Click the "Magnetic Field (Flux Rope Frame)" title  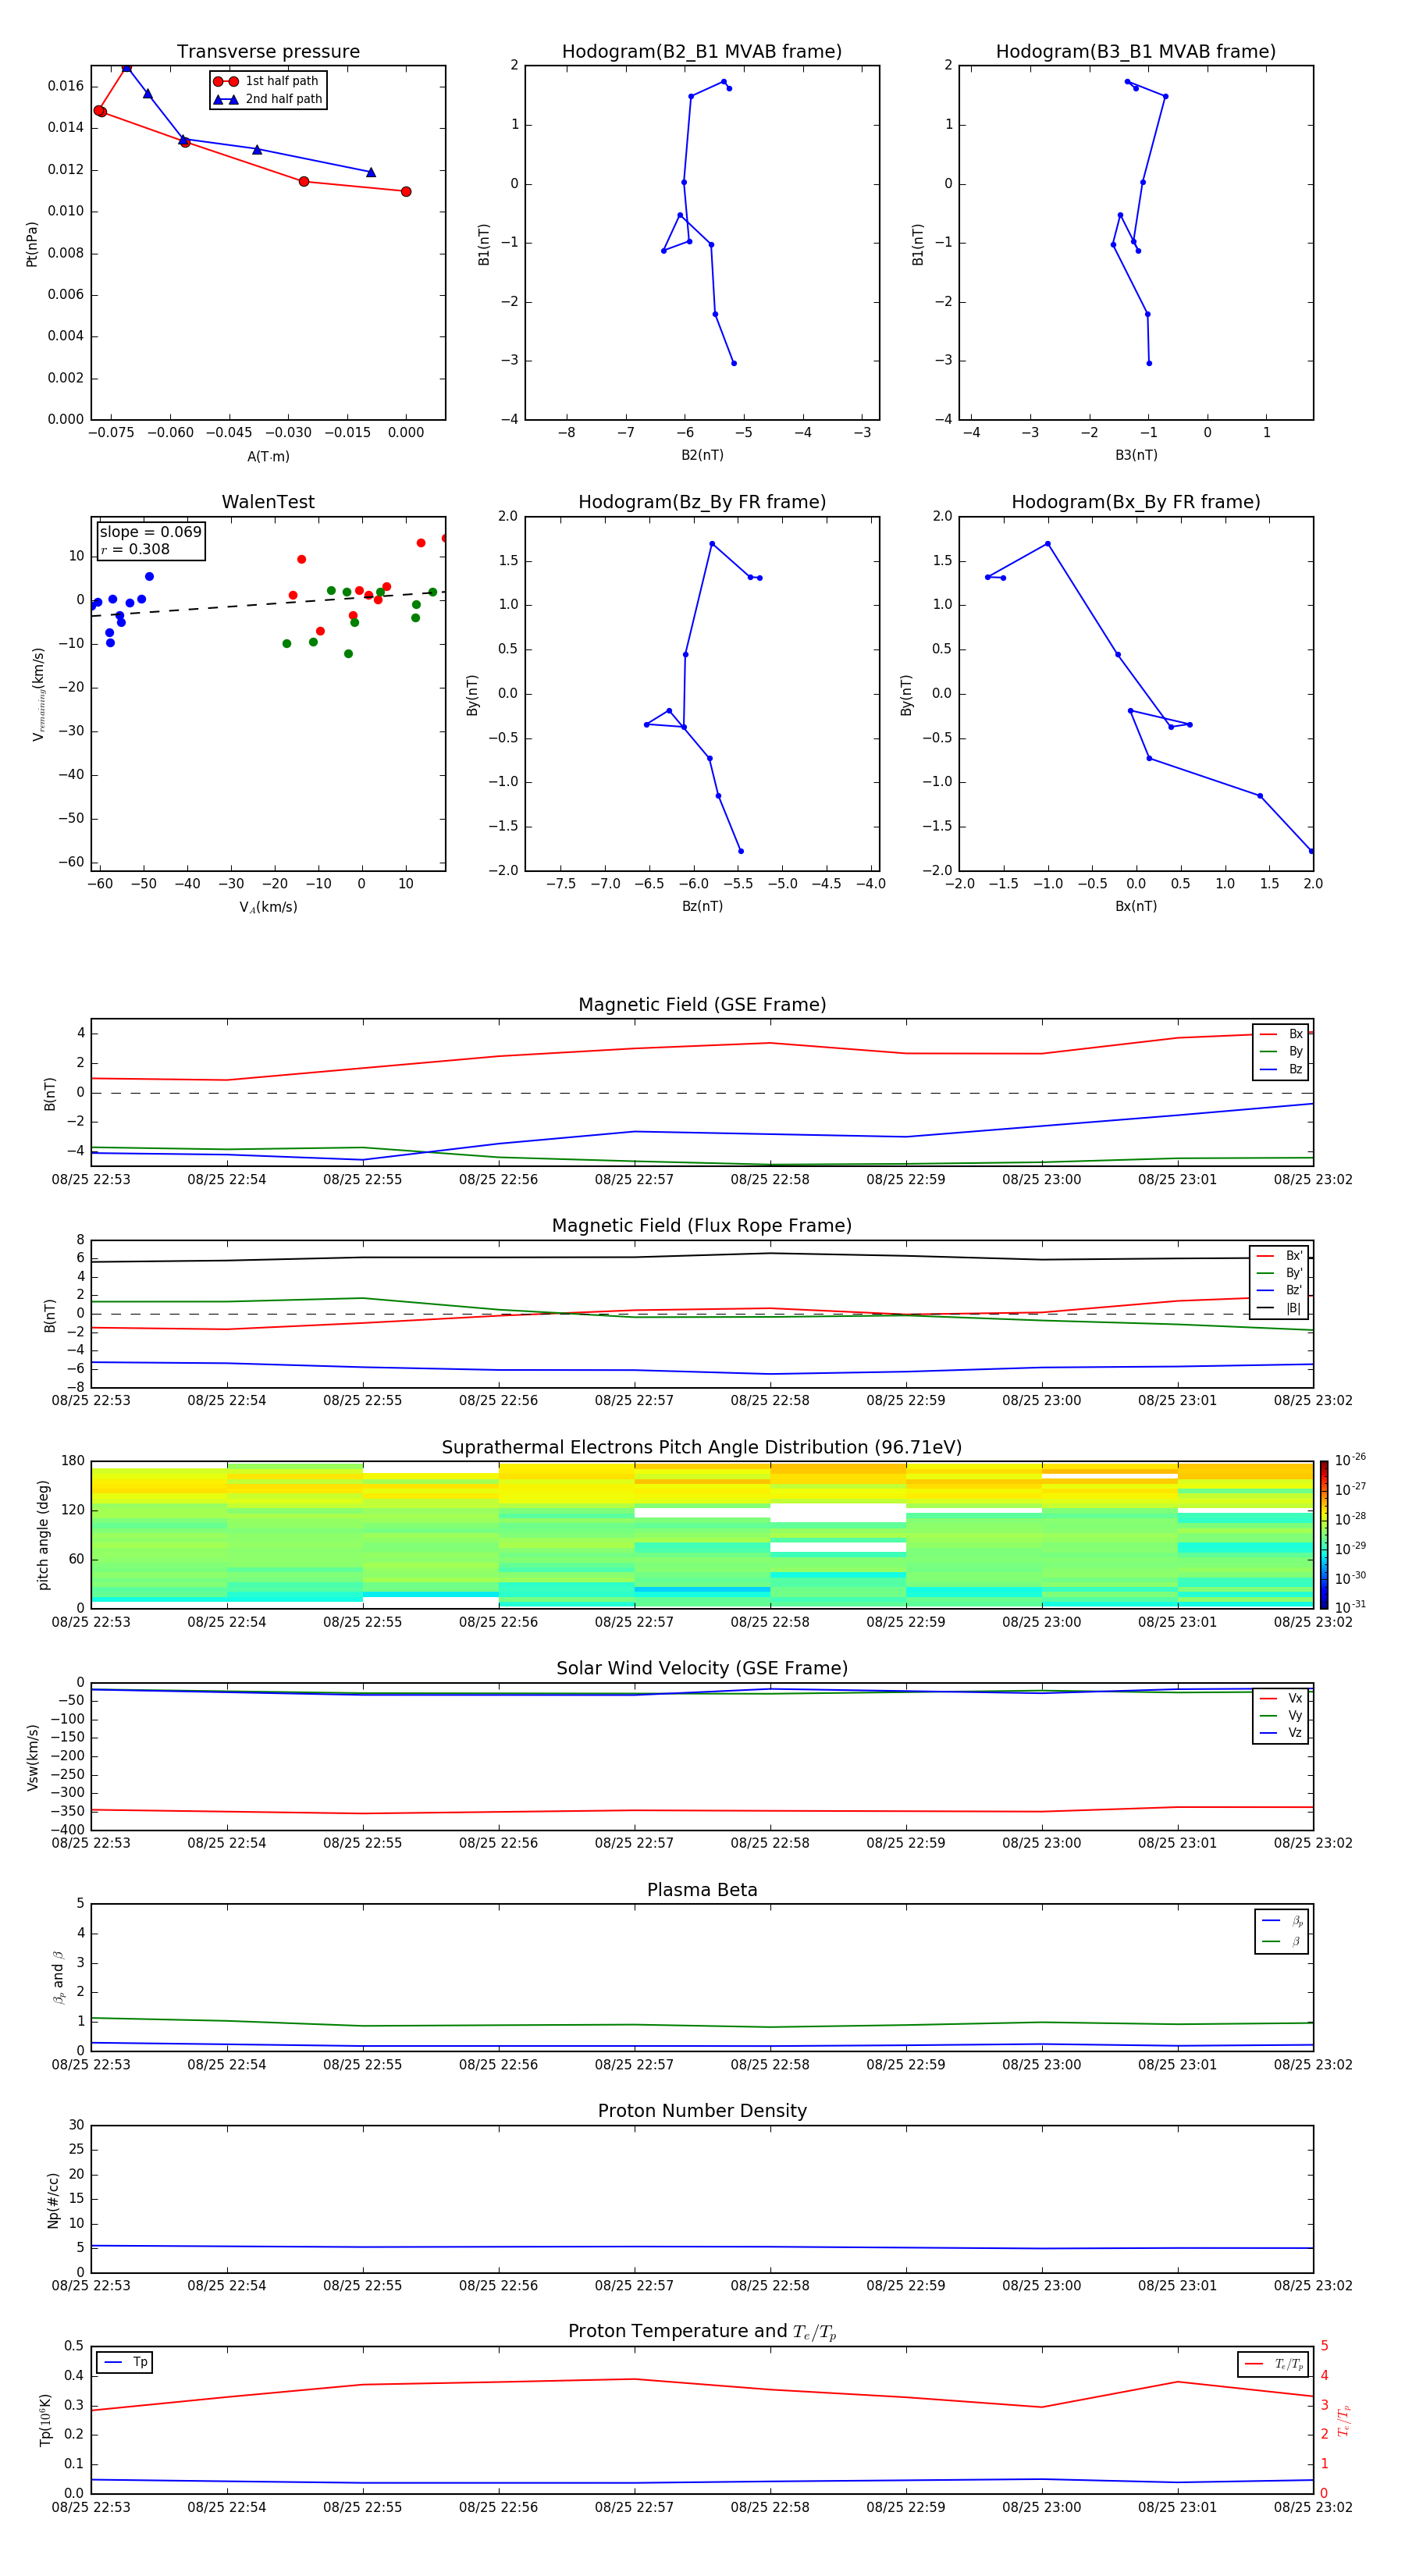click(x=702, y=1225)
